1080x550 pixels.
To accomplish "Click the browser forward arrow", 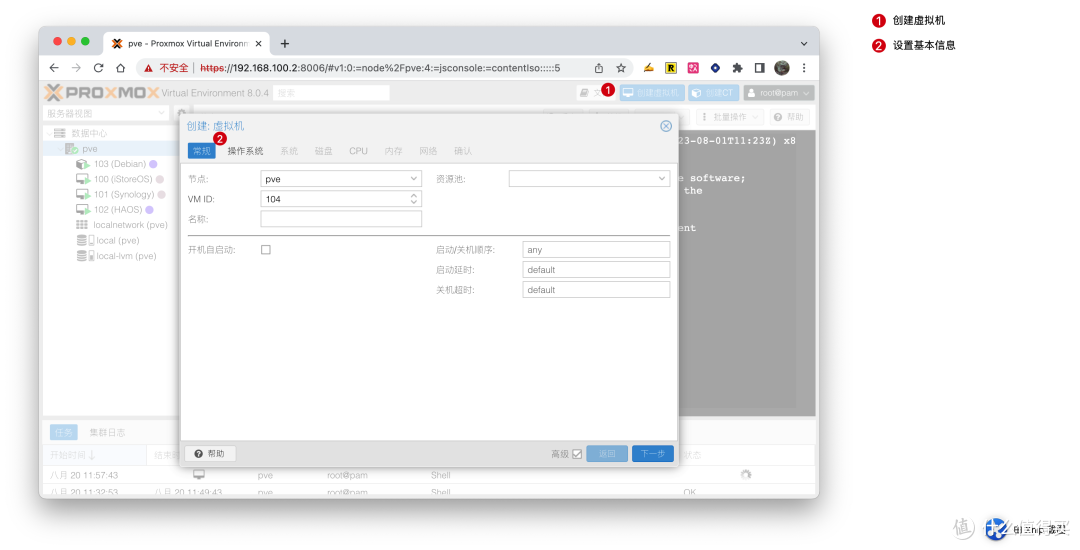I will point(76,67).
